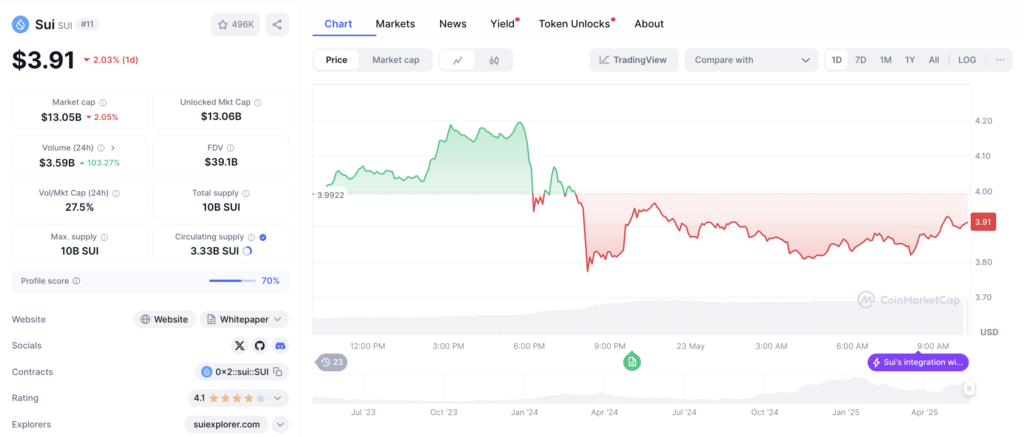The height and width of the screenshot is (437, 1024).
Task: Click the $3.59B volume value
Action: click(x=57, y=163)
